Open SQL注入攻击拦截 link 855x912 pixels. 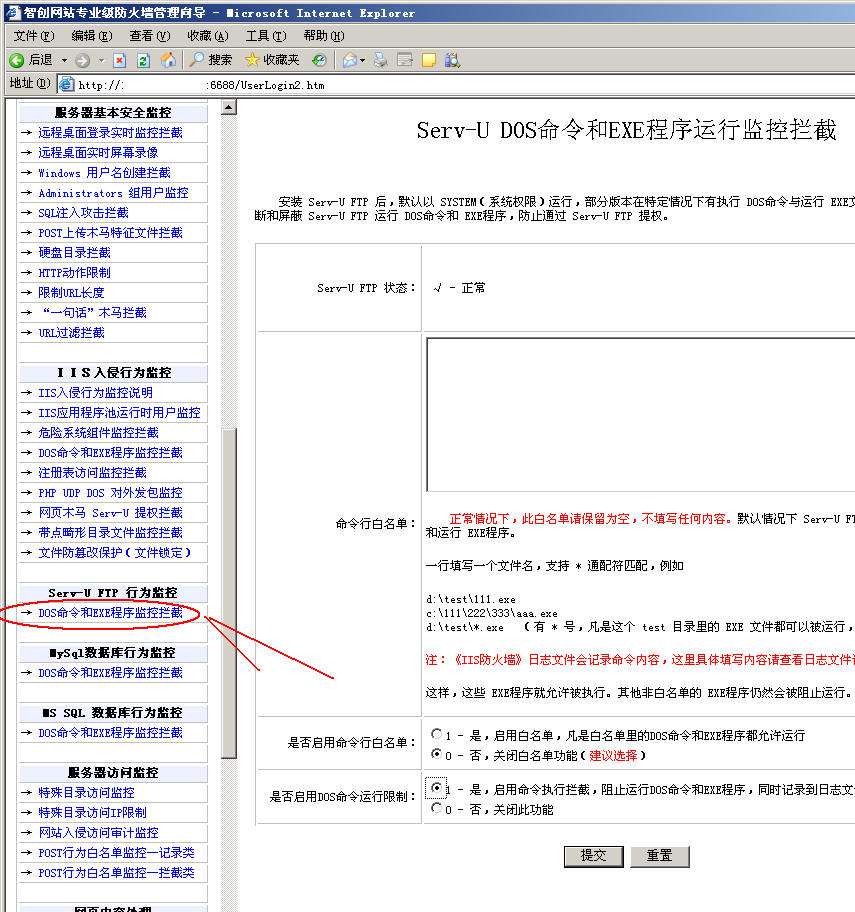tap(83, 213)
